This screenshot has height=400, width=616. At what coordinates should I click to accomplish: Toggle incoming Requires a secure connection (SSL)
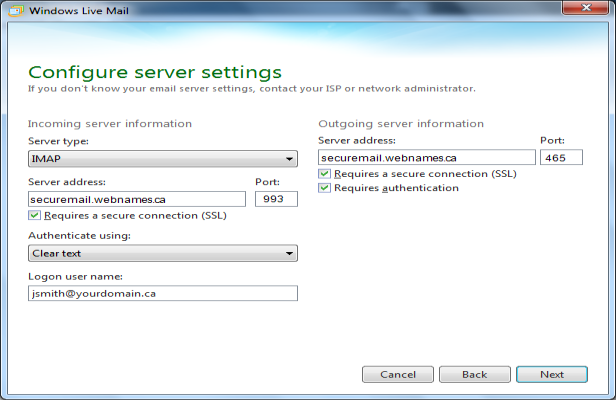coord(35,215)
